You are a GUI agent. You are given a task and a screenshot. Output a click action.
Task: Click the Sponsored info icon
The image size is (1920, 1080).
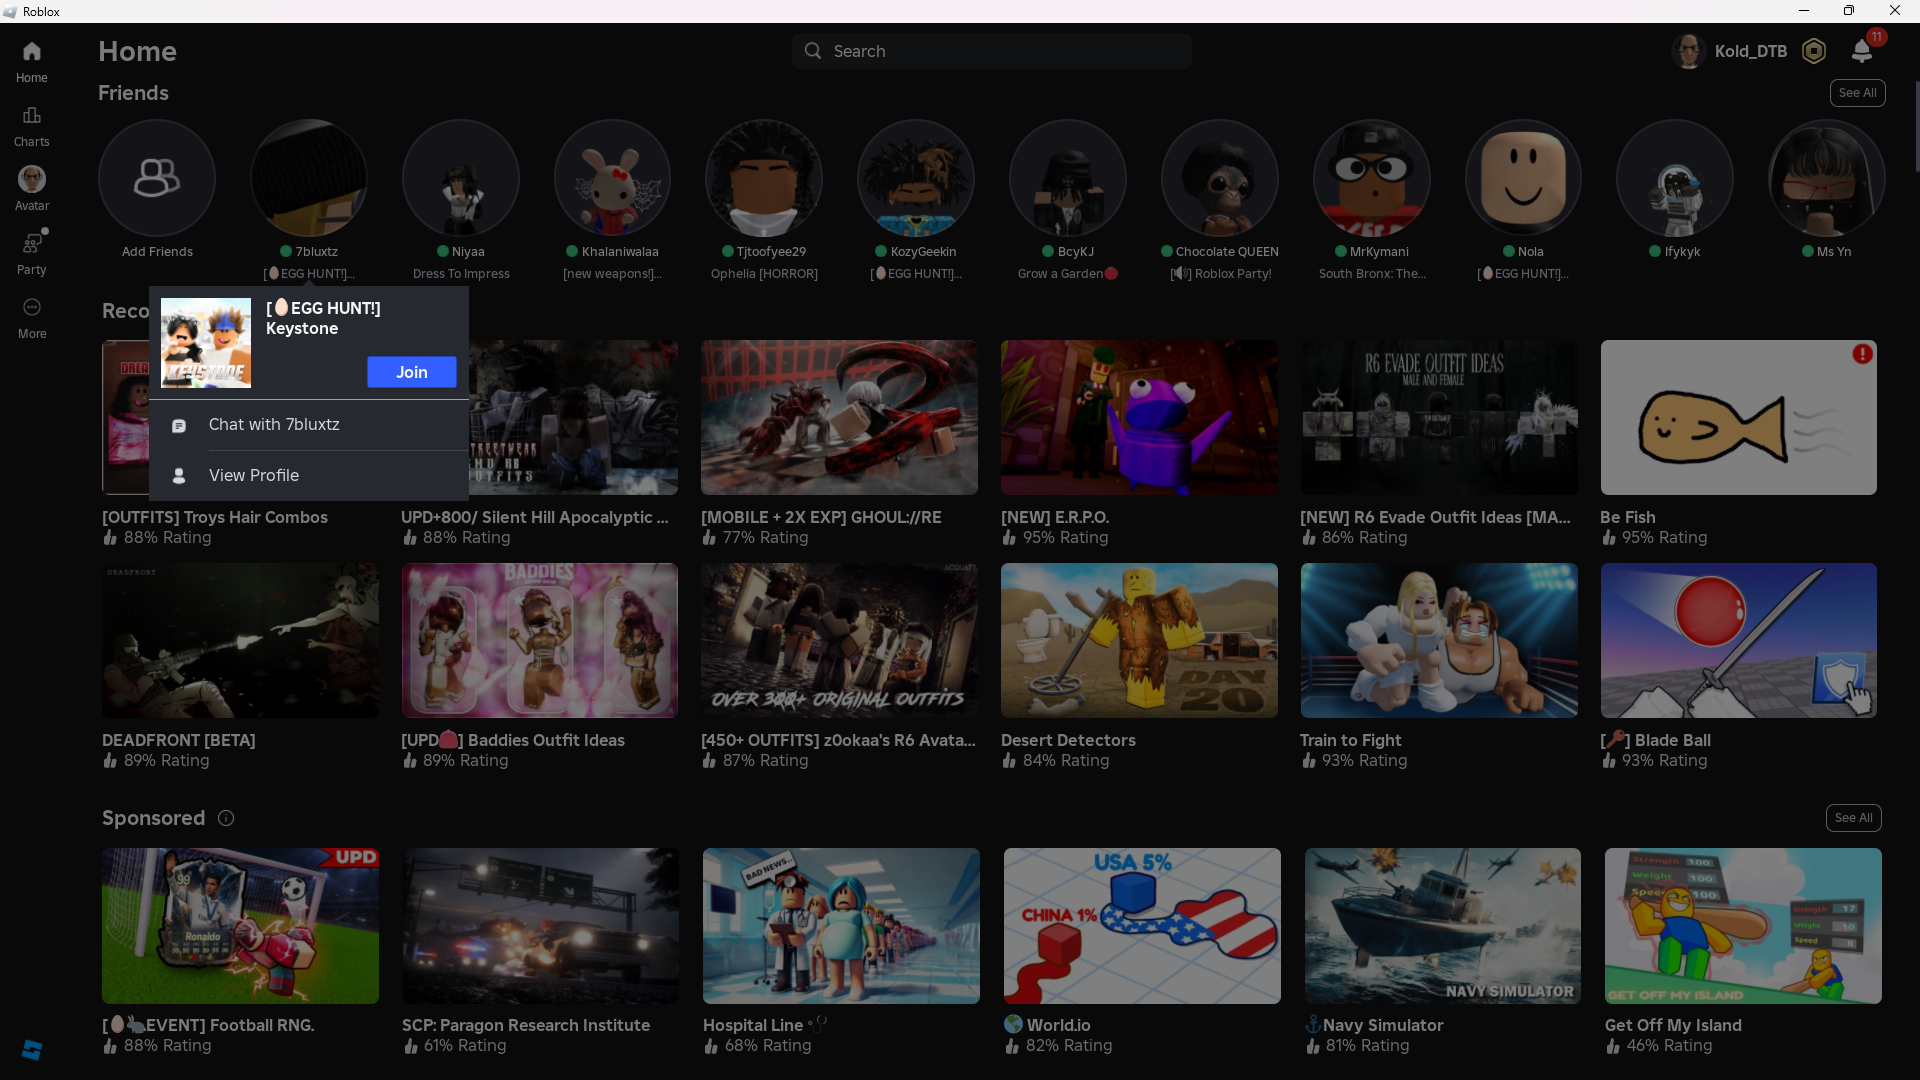point(226,818)
